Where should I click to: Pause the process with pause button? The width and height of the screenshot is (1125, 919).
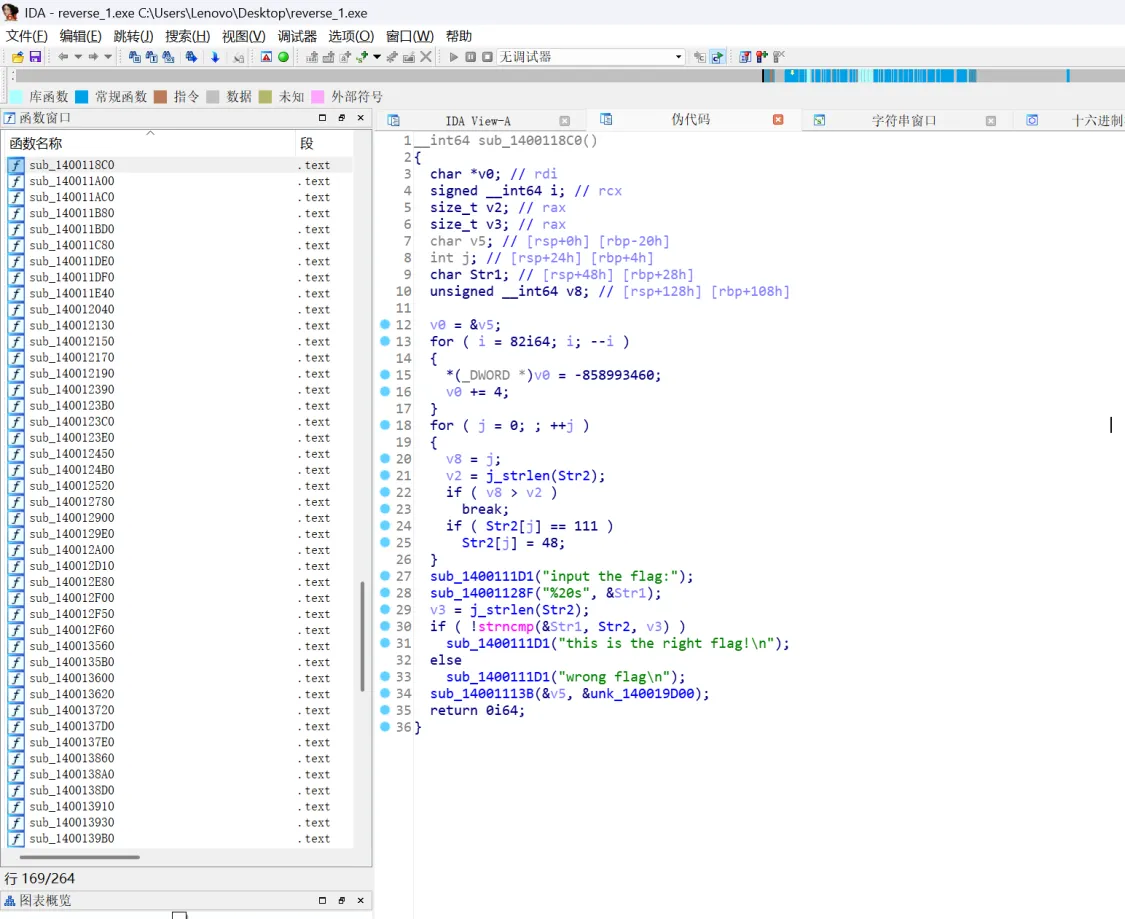tap(471, 57)
